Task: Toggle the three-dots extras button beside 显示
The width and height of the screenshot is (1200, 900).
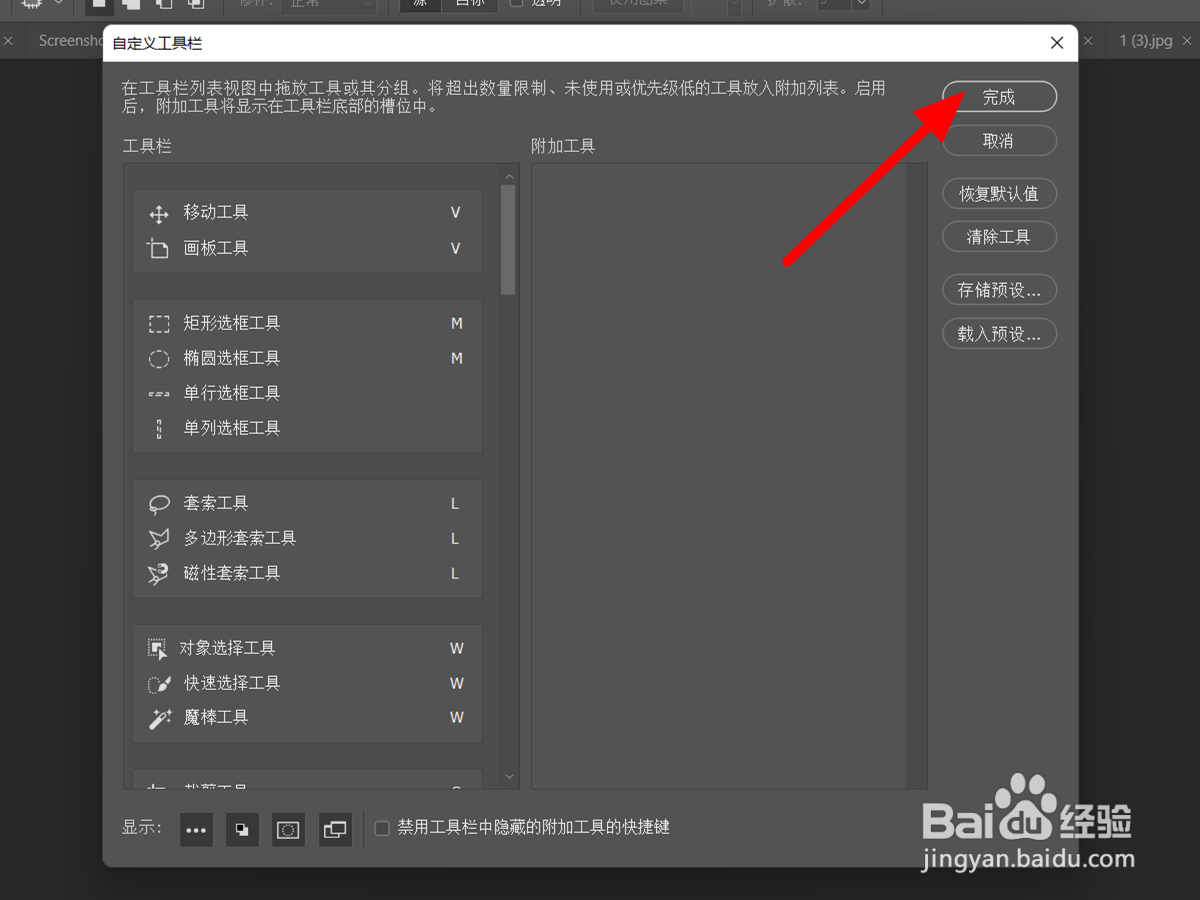Action: click(x=196, y=829)
